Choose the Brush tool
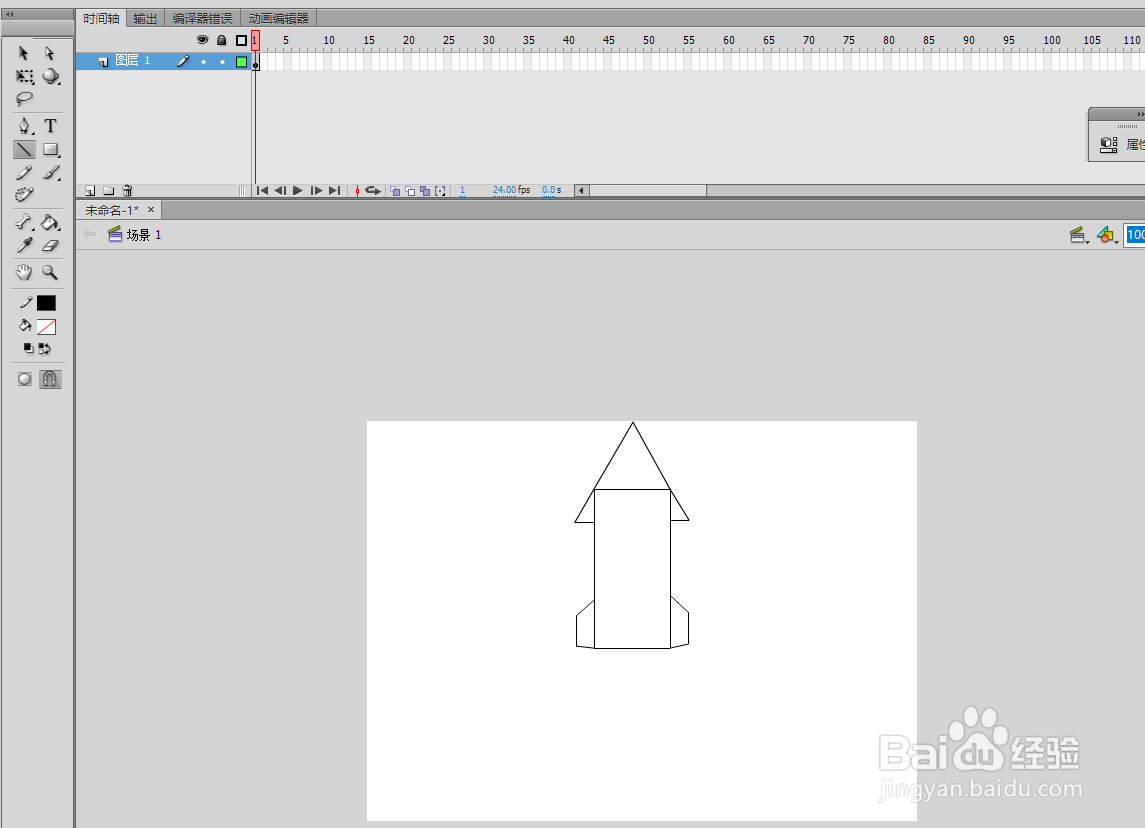The width and height of the screenshot is (1145, 828). pyautogui.click(x=50, y=172)
